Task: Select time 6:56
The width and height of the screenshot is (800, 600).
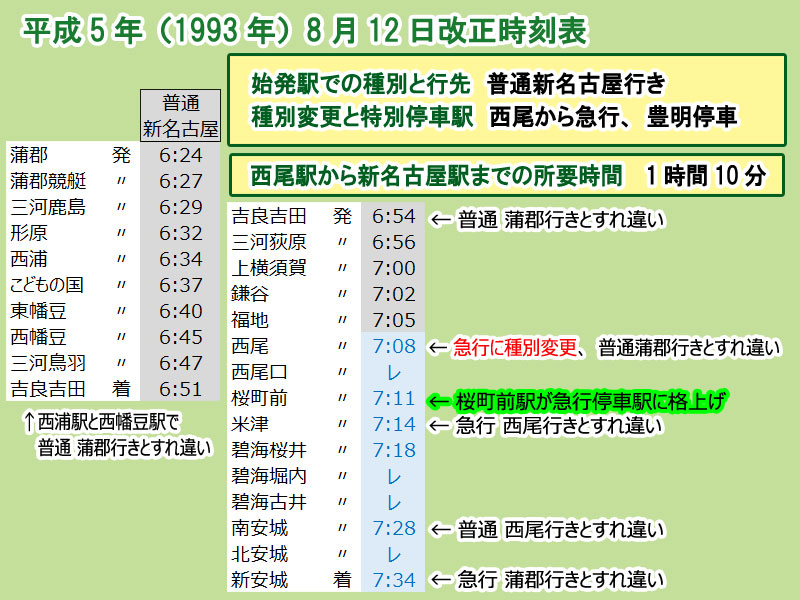Action: [393, 242]
